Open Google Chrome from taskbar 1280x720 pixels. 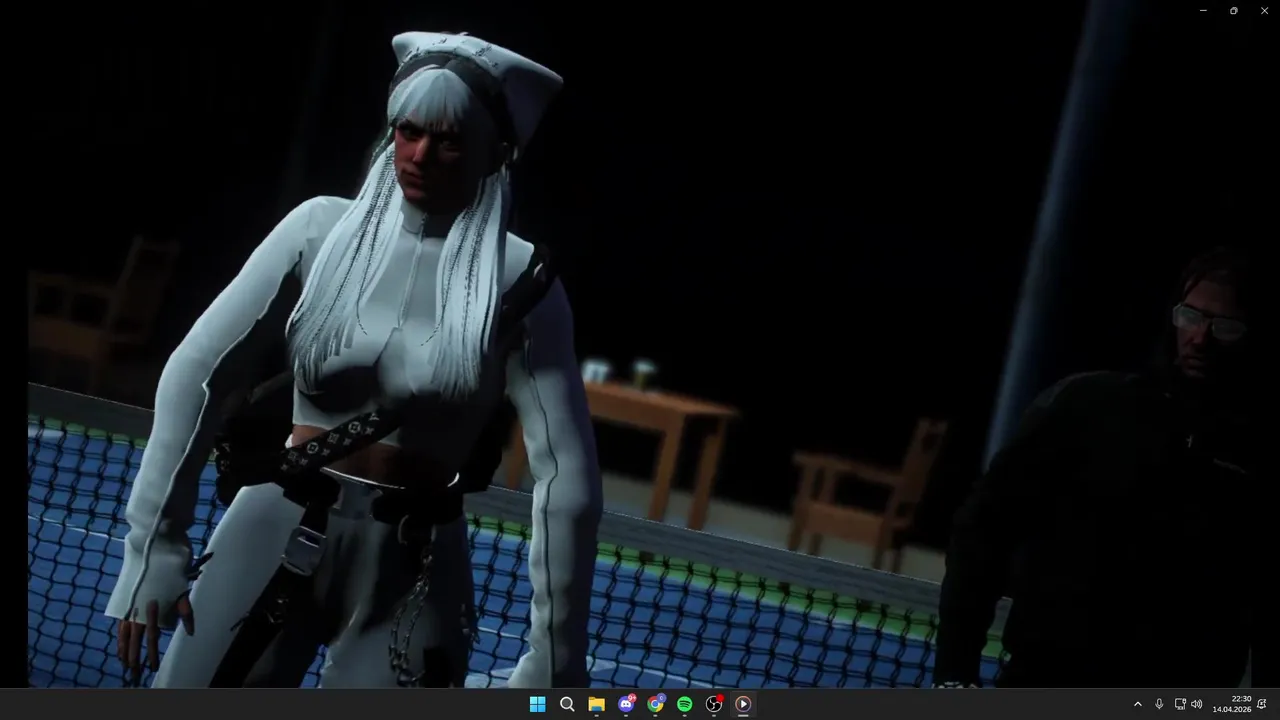[x=655, y=704]
